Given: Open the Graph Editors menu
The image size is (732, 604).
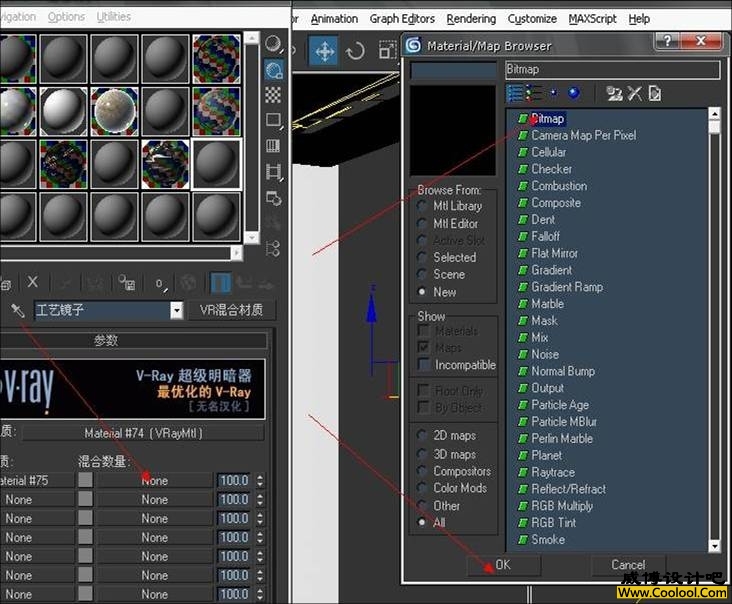Looking at the screenshot, I should (402, 19).
